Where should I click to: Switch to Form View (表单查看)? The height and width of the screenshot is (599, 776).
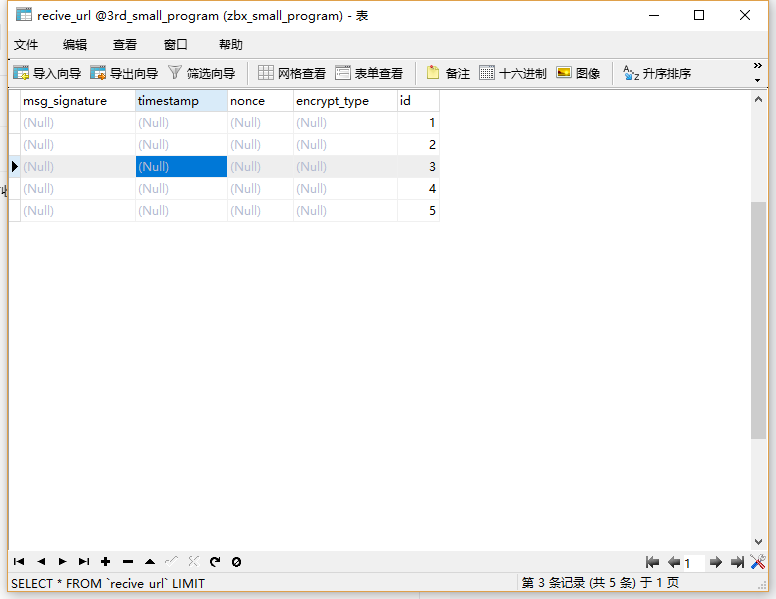369,73
